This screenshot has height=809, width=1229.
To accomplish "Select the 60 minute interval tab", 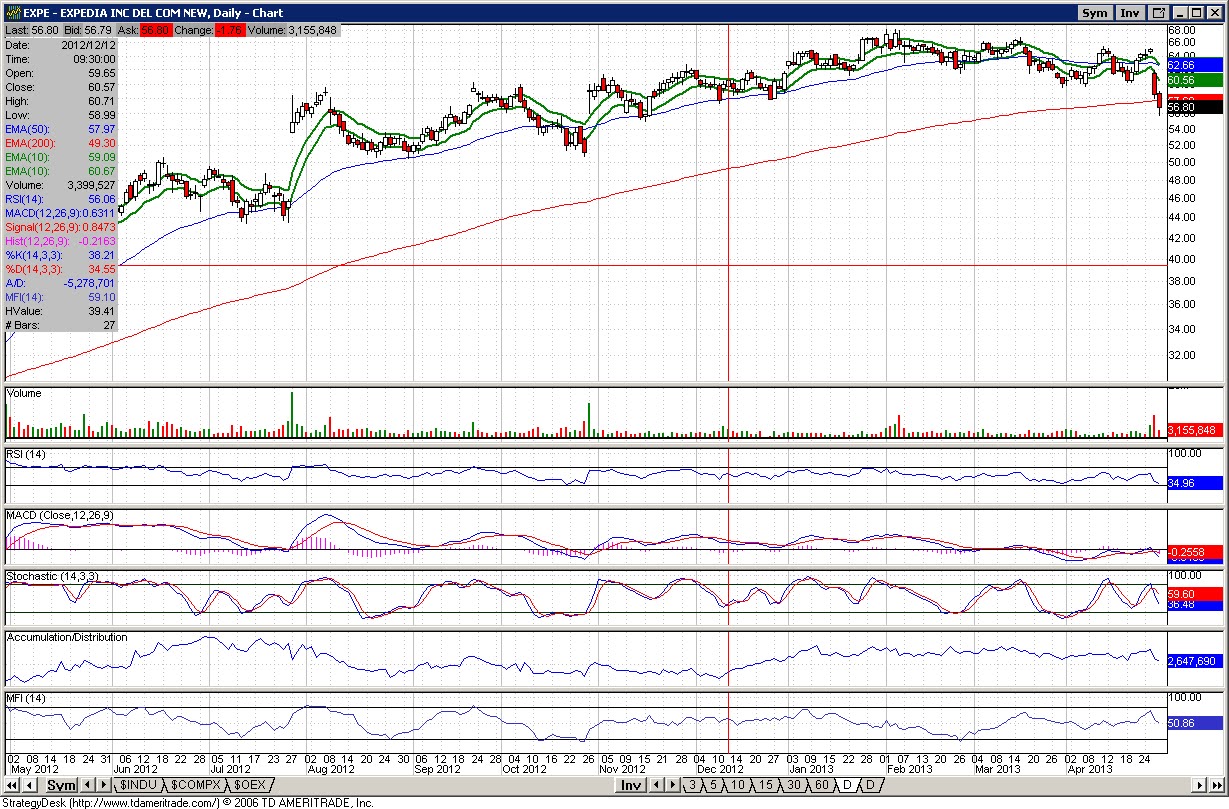I will point(822,785).
